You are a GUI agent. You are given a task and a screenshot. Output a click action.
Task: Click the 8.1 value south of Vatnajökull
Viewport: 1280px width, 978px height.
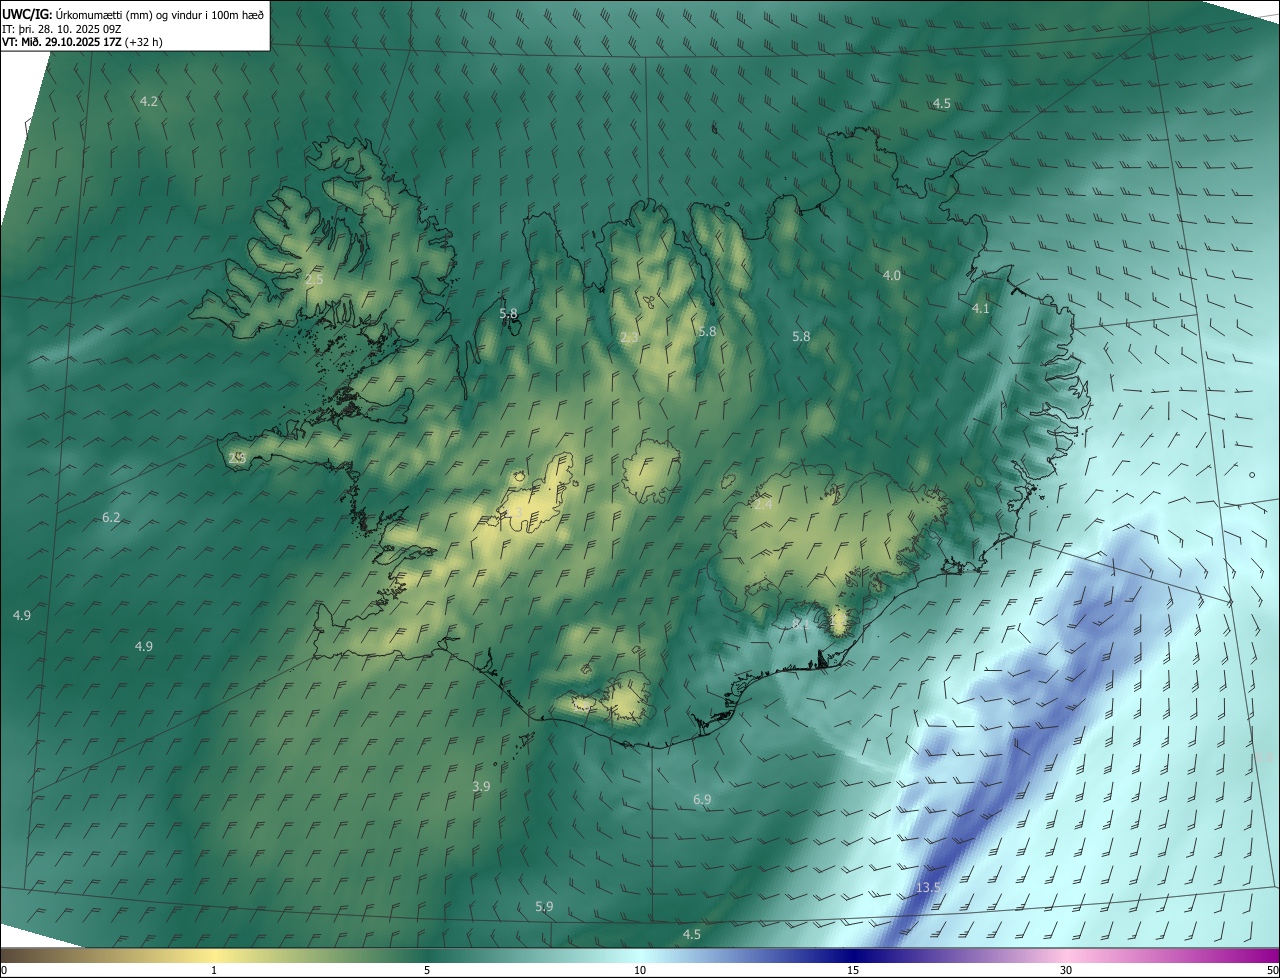click(801, 624)
